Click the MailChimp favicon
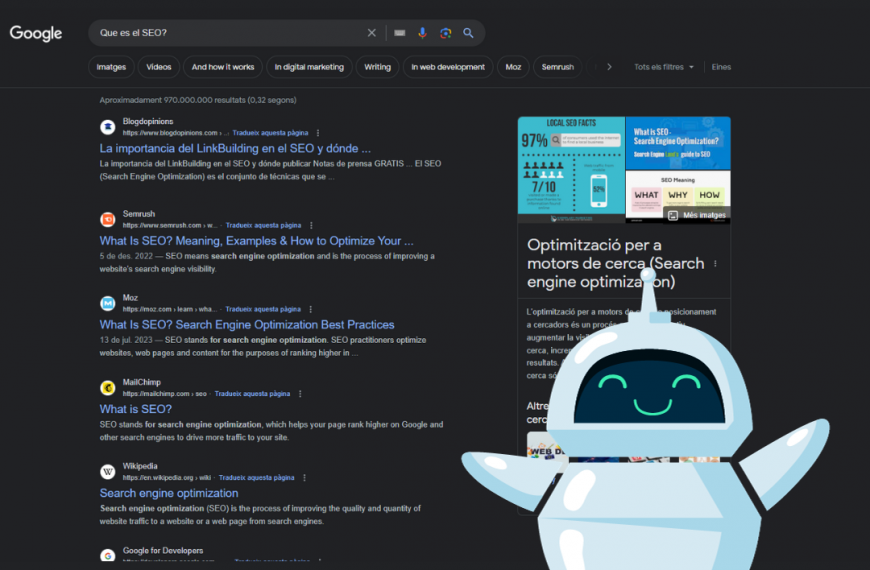Screen dimensions: 870x570 (108, 388)
